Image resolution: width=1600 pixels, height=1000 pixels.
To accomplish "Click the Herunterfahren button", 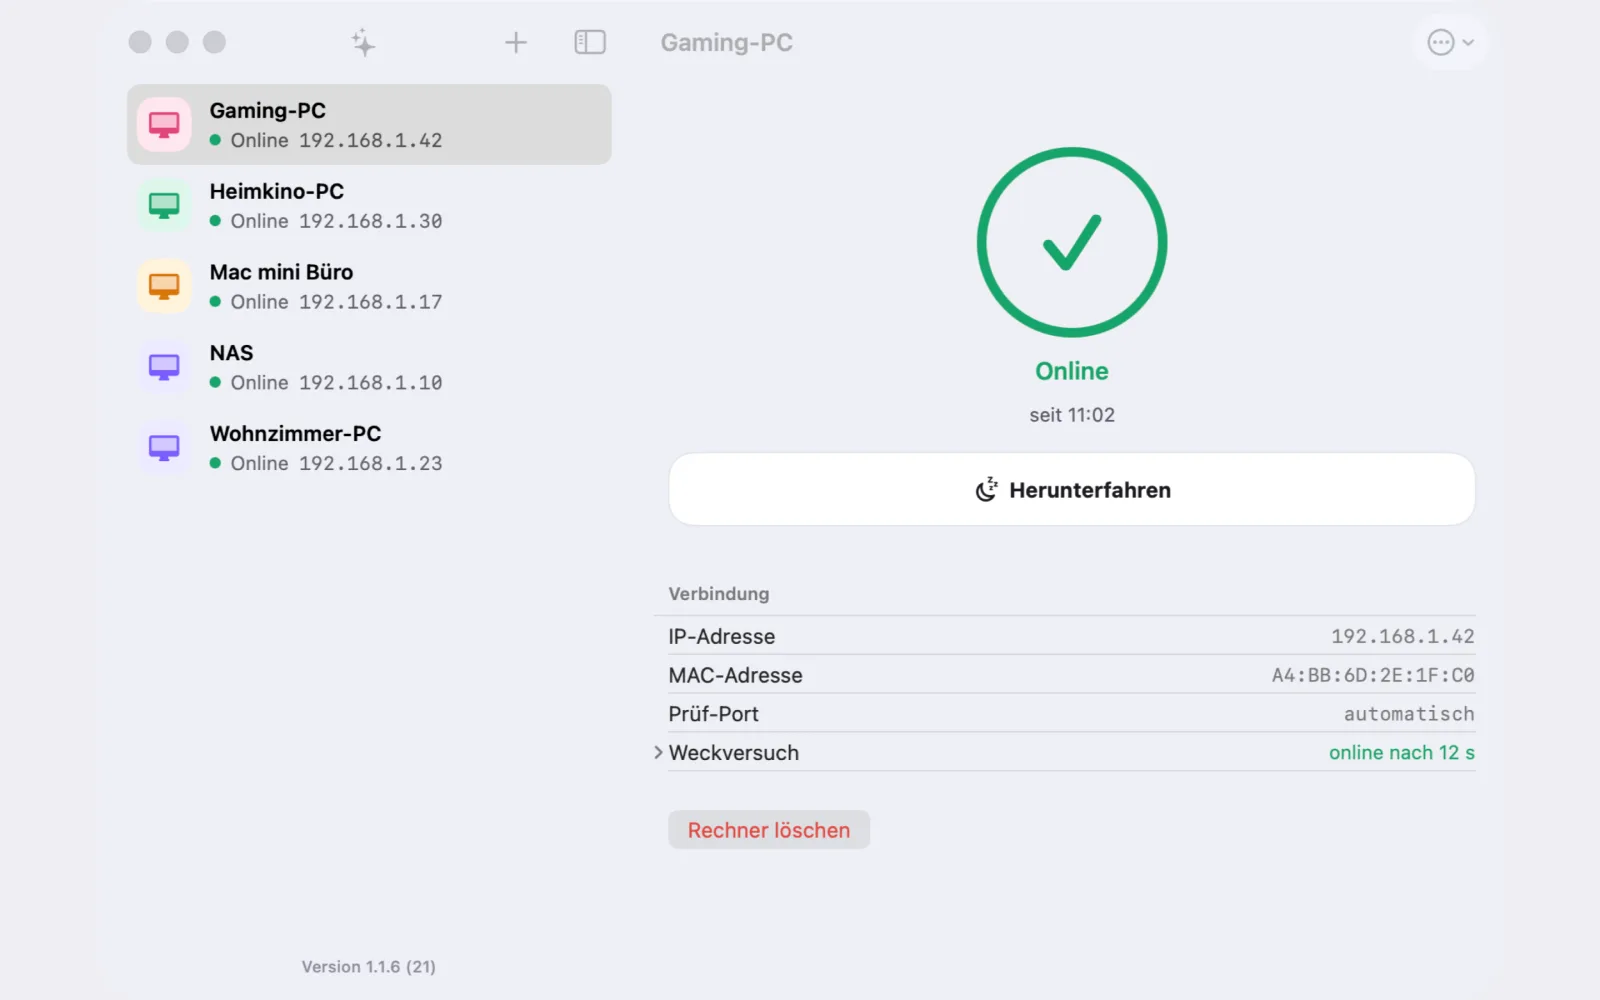I will (x=1072, y=489).
